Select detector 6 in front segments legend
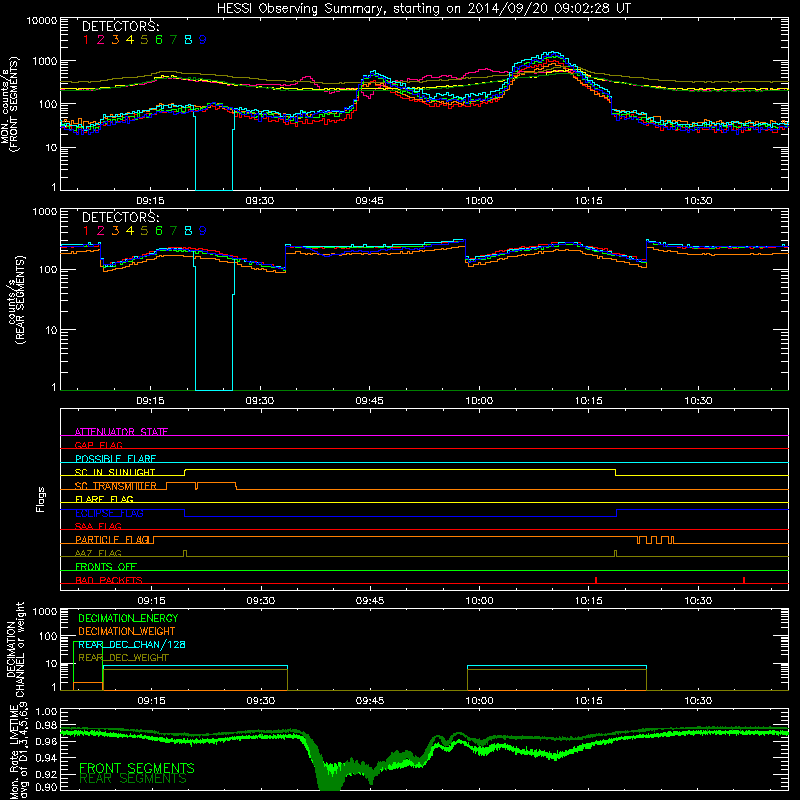The width and height of the screenshot is (800, 800). (x=159, y=40)
